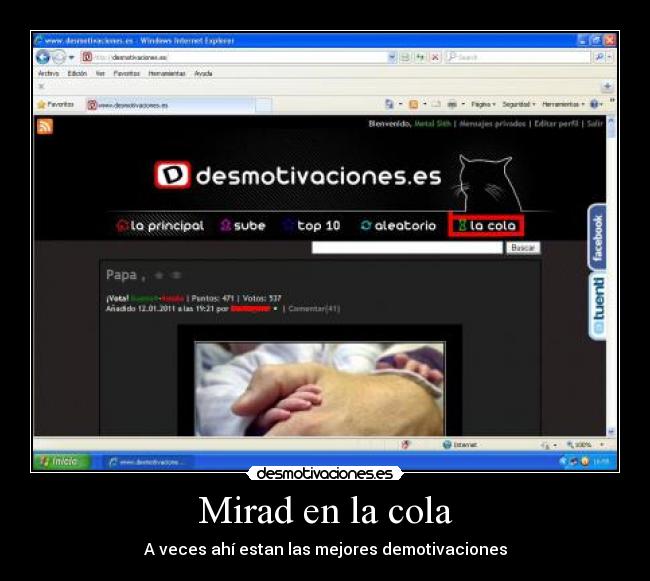
Task: Open the Favoritos star button
Action: tap(56, 104)
